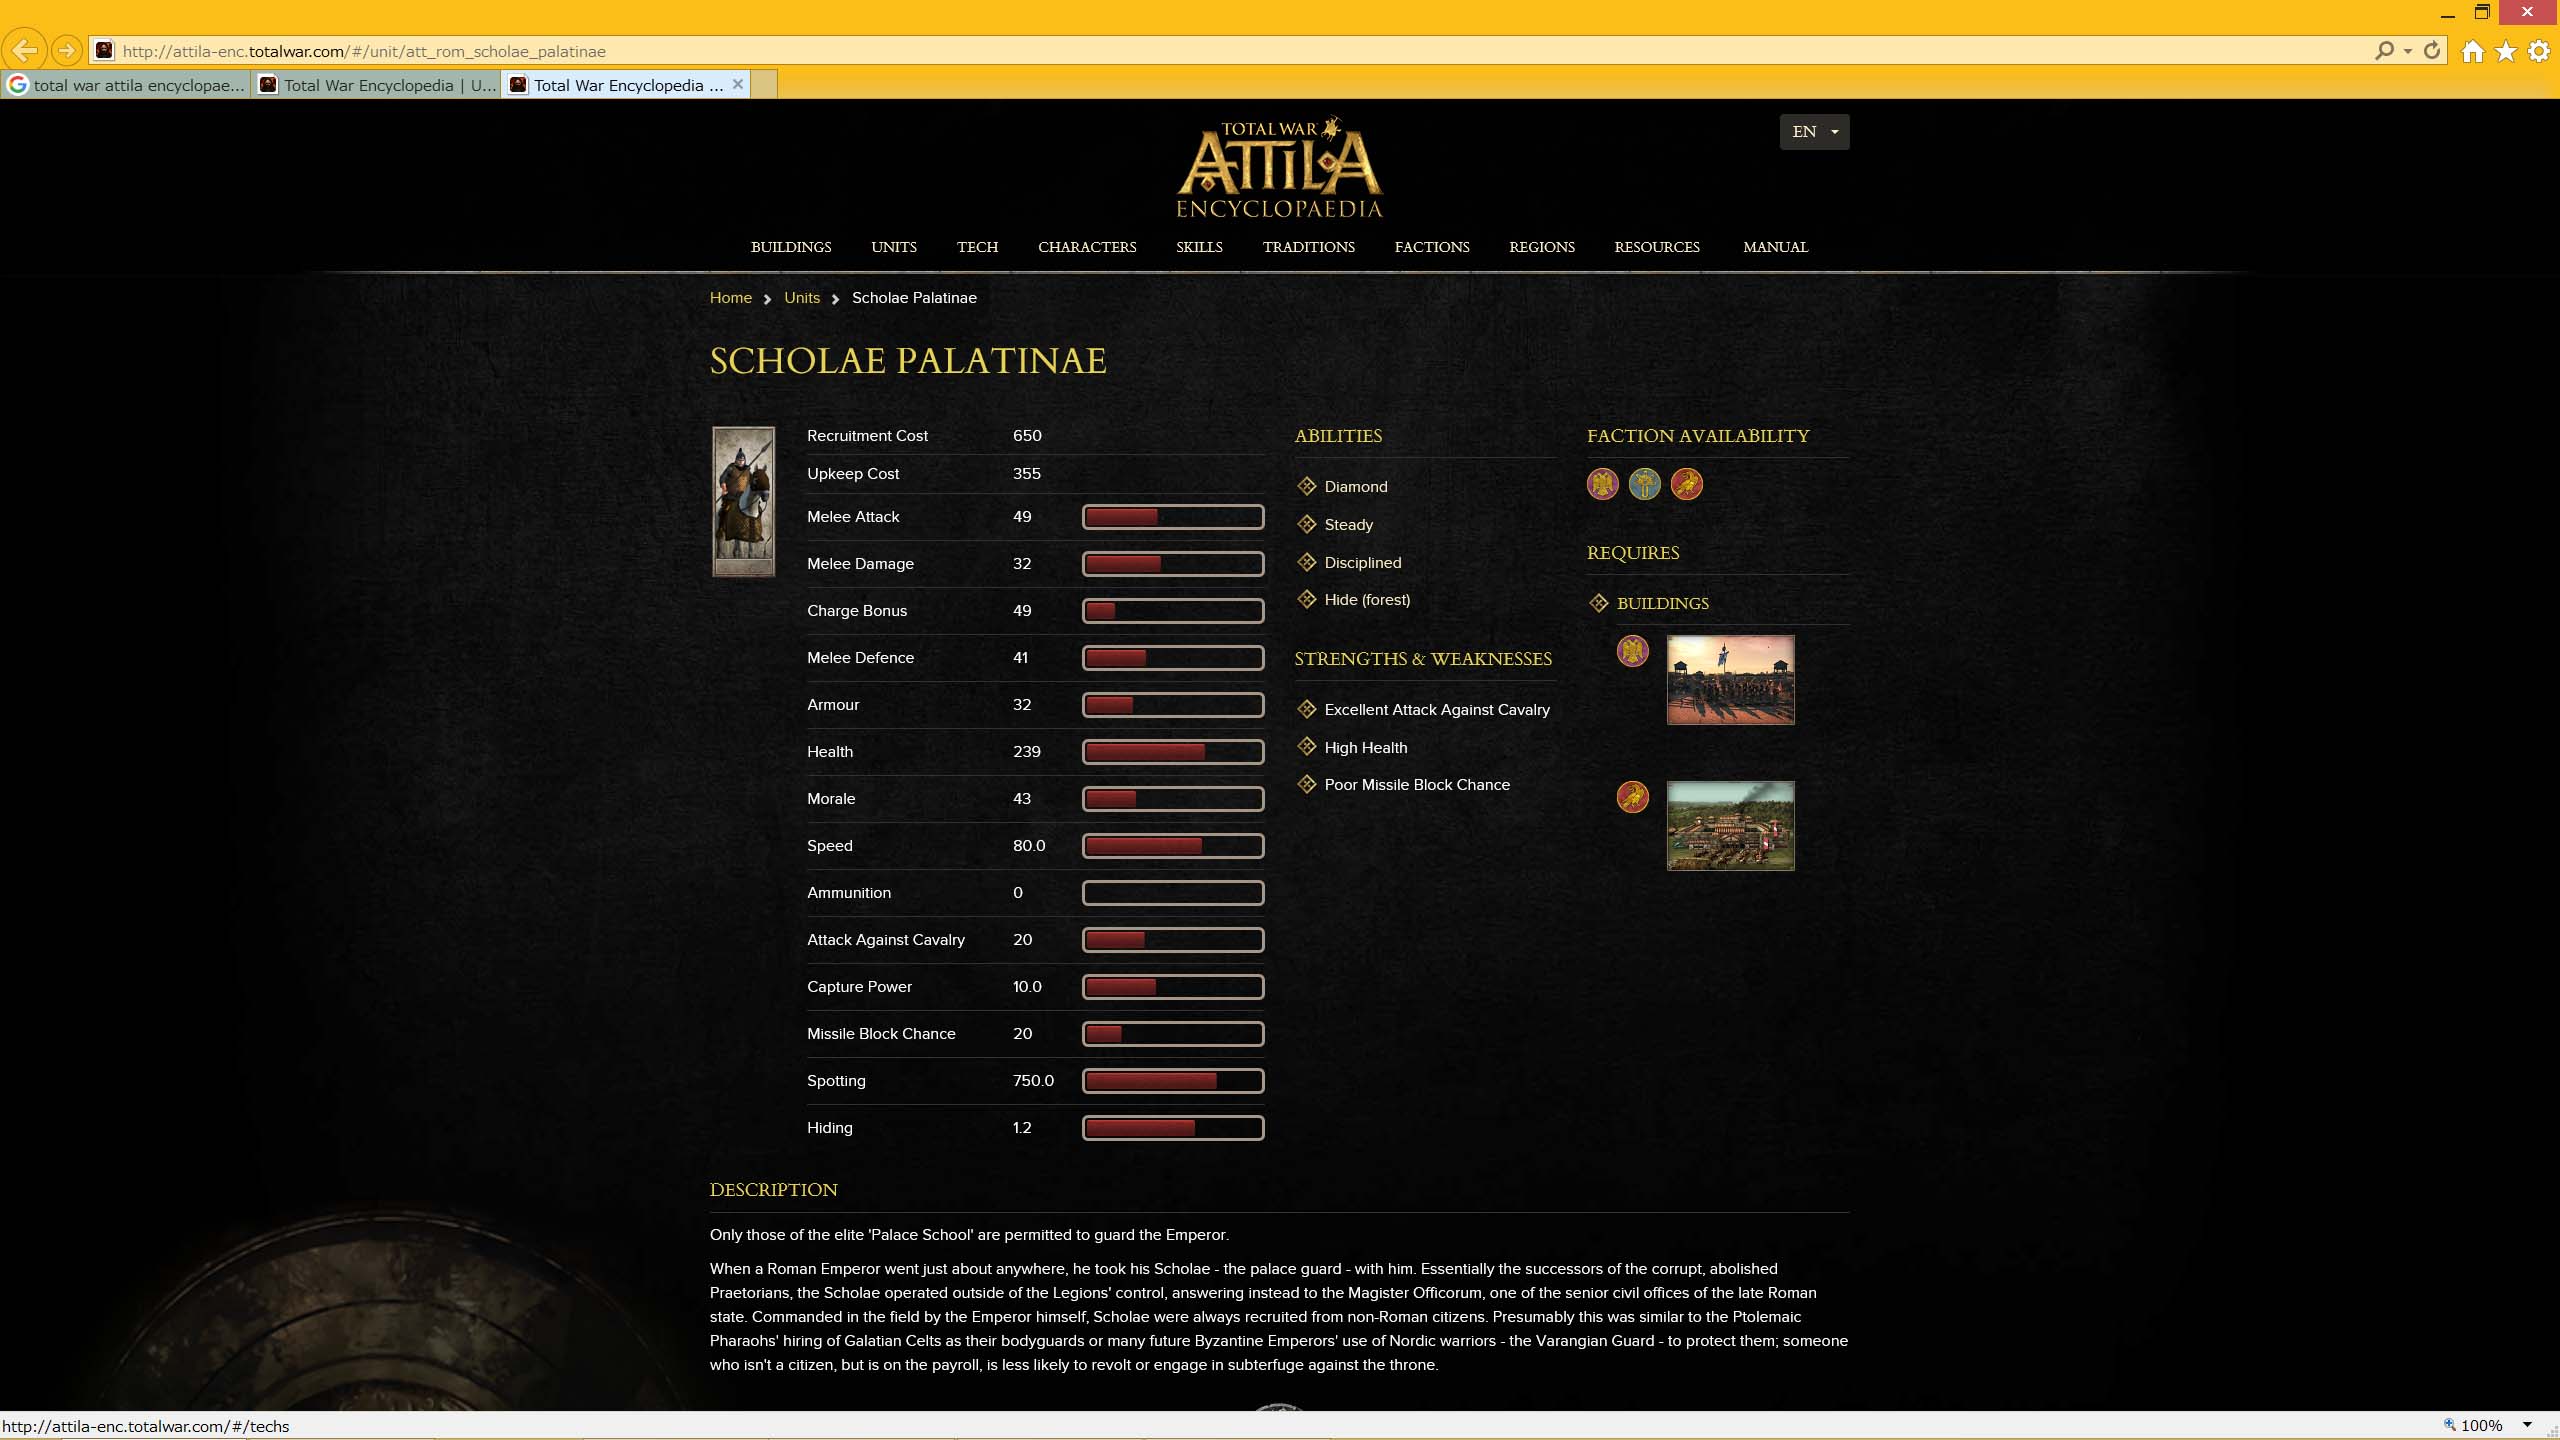Click the Buildings requirement bullet icon
The image size is (2560, 1440).
tap(1598, 603)
